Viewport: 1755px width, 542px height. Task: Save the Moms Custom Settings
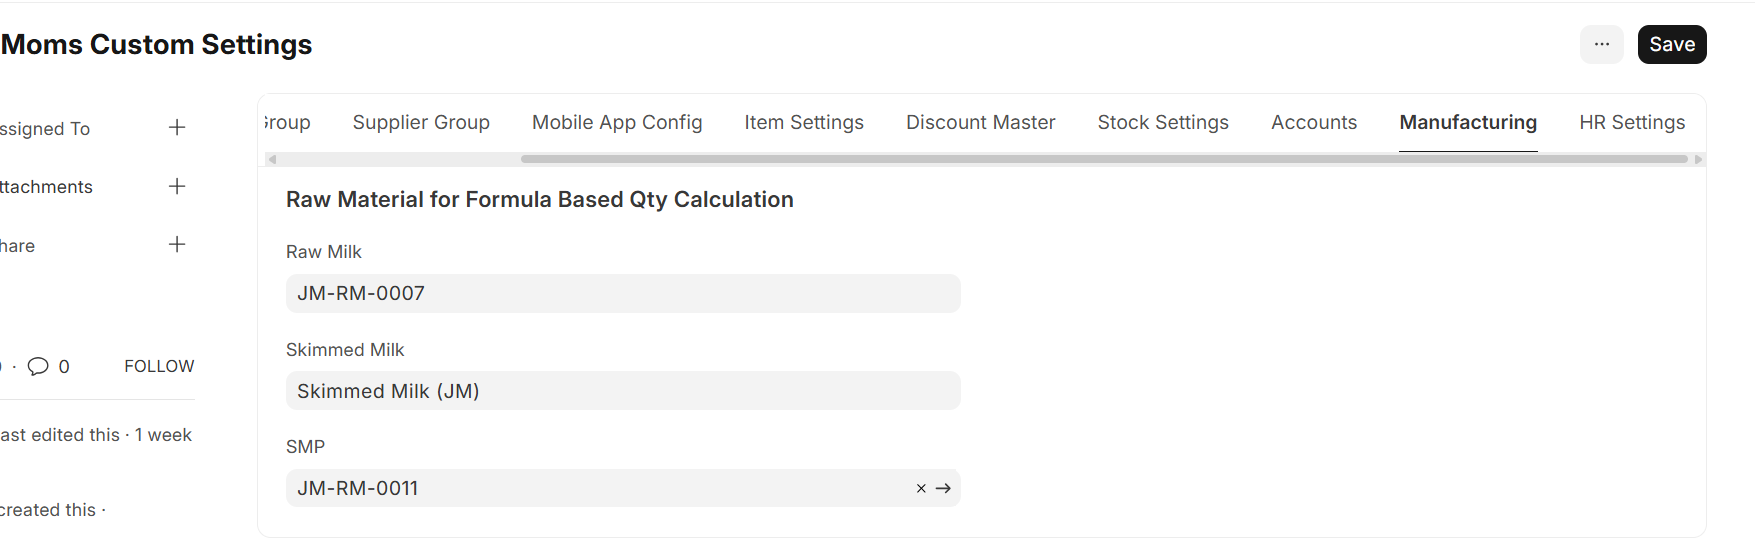pyautogui.click(x=1671, y=44)
